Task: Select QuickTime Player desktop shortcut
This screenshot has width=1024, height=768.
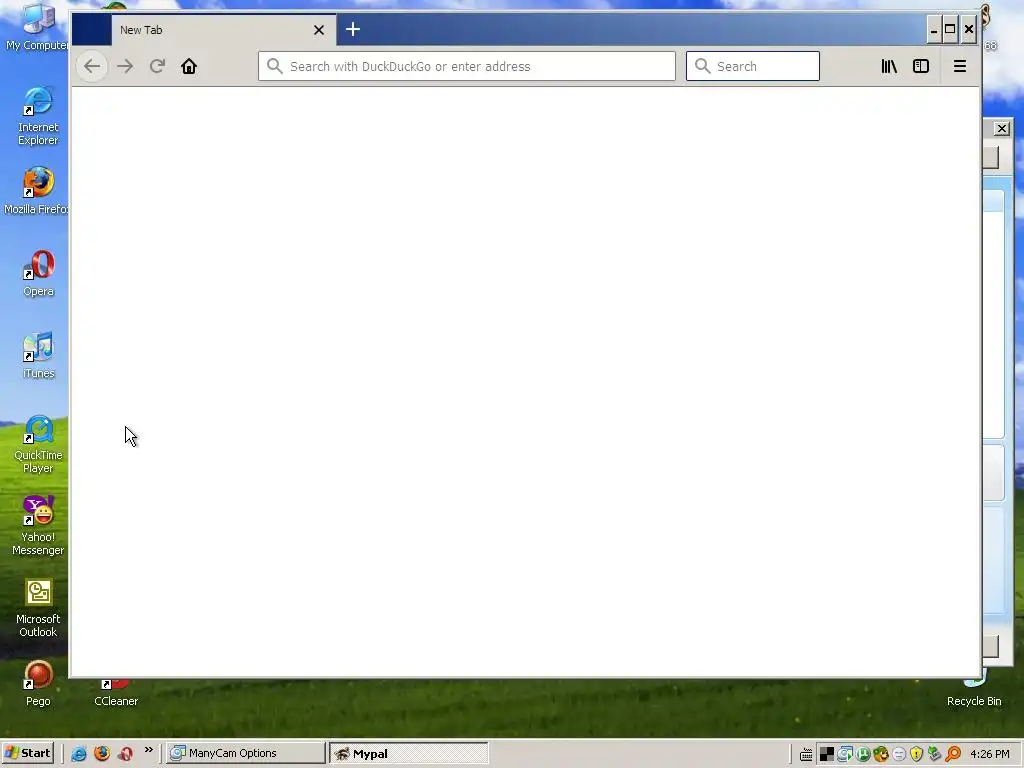Action: 38,444
